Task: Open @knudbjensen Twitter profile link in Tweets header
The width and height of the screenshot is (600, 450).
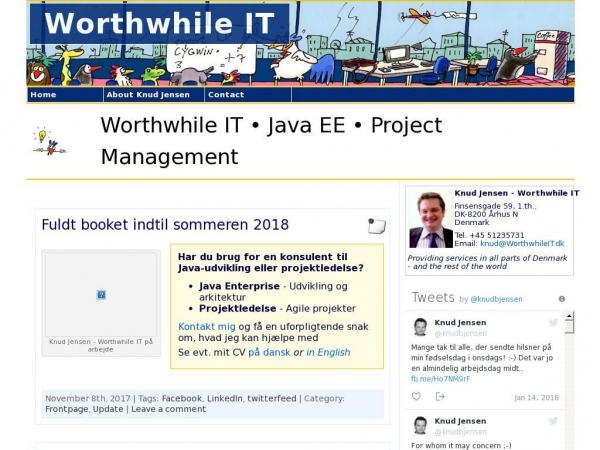Action: point(496,299)
